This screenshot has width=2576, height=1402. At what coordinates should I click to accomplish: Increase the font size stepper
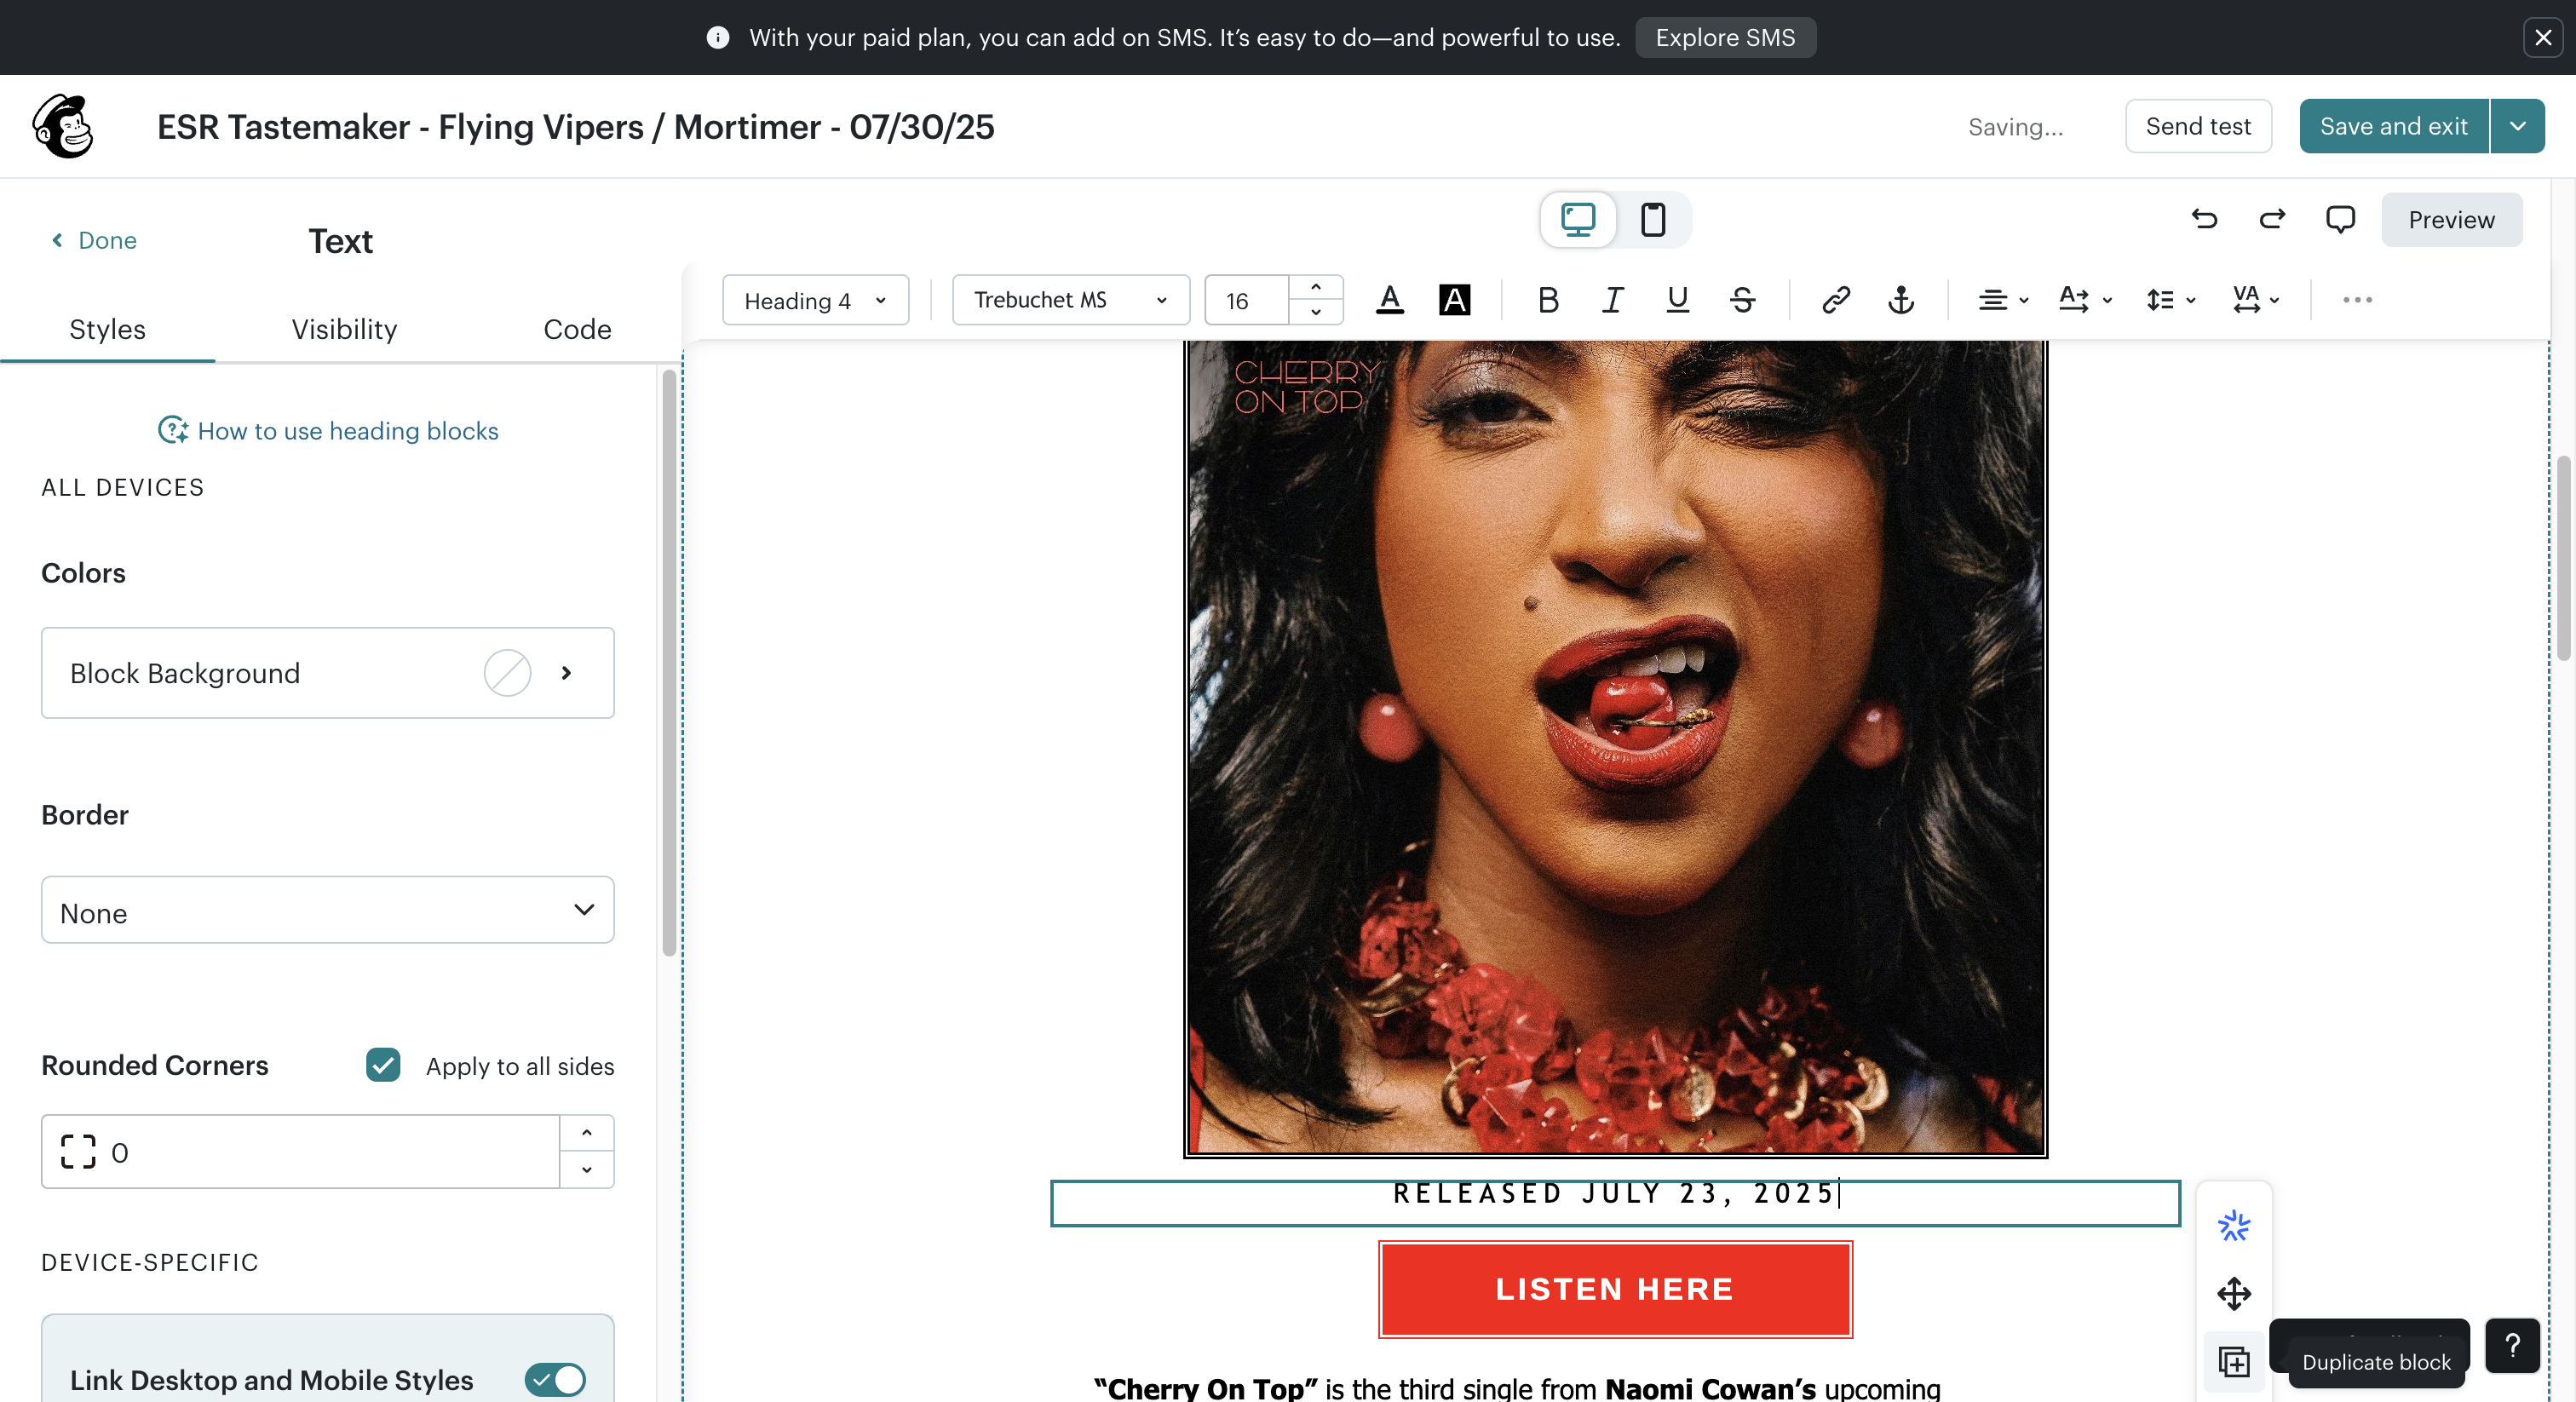[1316, 288]
